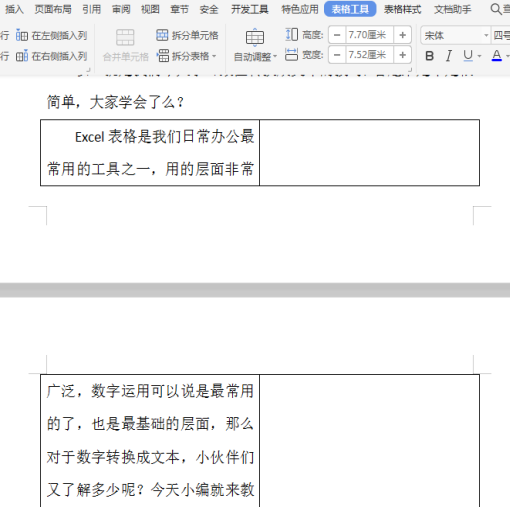
Task: Click the empty right table cell on second page
Action: [x=369, y=441]
